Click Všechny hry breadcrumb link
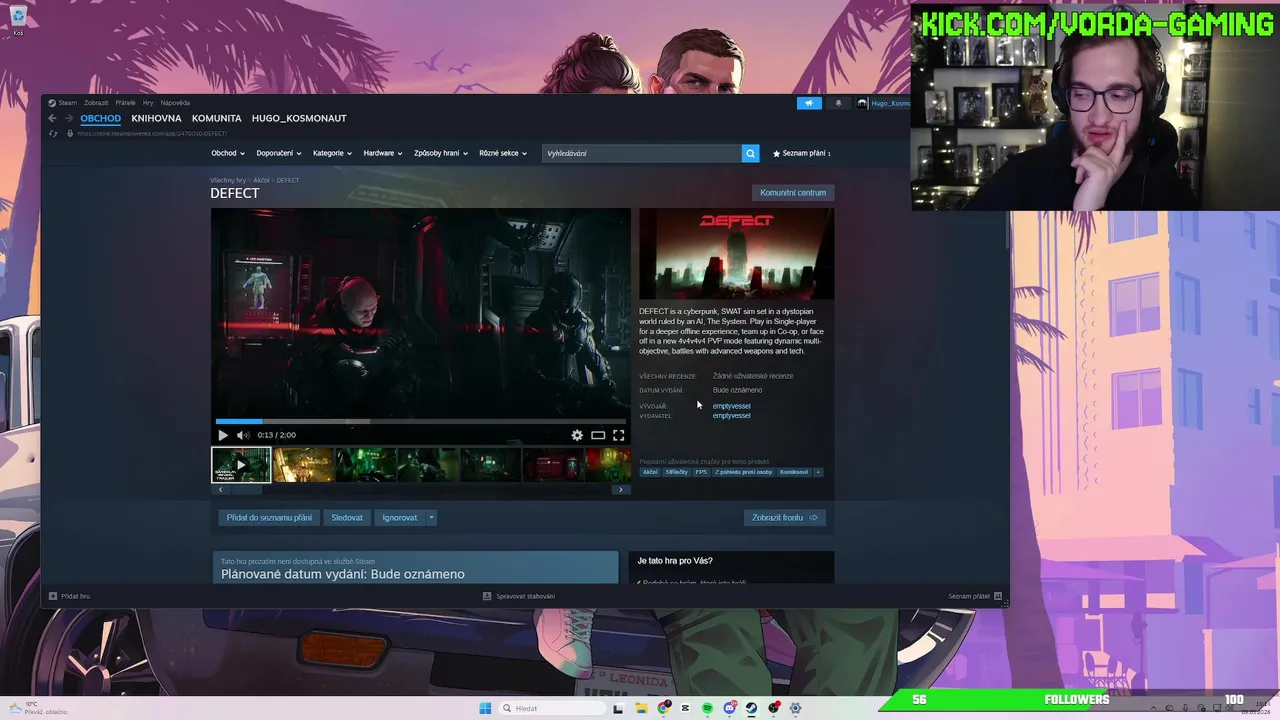The image size is (1280, 720). [x=228, y=180]
